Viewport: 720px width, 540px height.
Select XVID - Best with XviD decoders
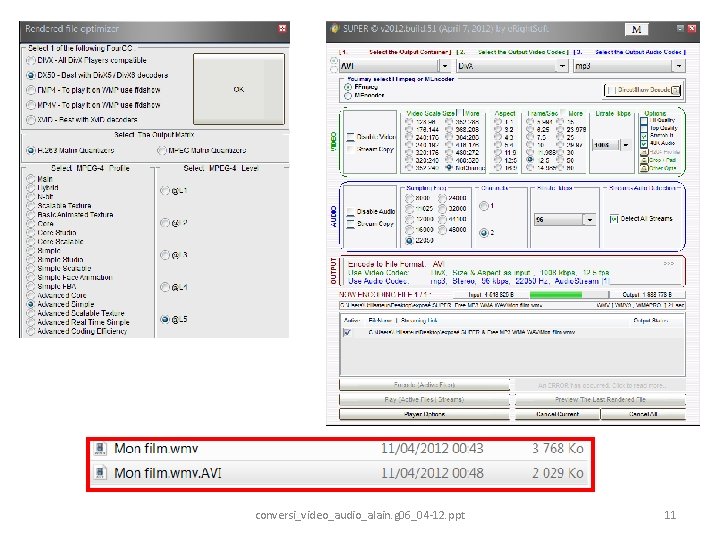pos(31,119)
